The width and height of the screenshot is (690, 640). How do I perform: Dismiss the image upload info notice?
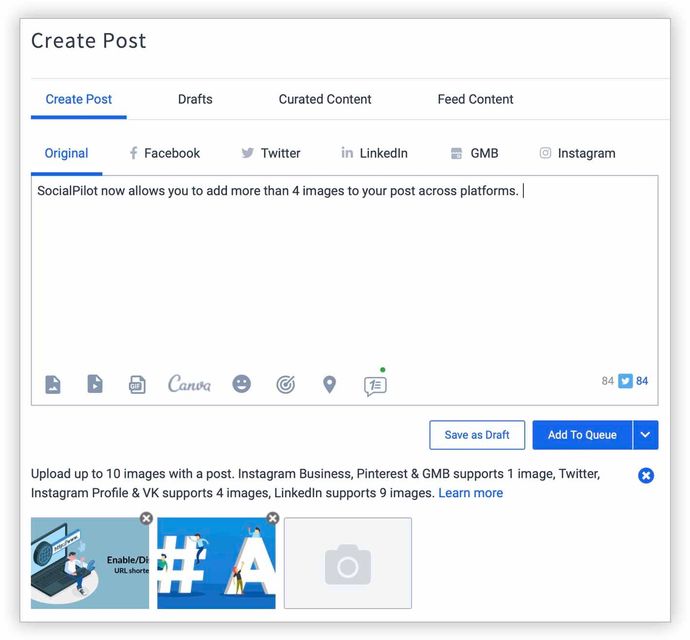point(646,475)
